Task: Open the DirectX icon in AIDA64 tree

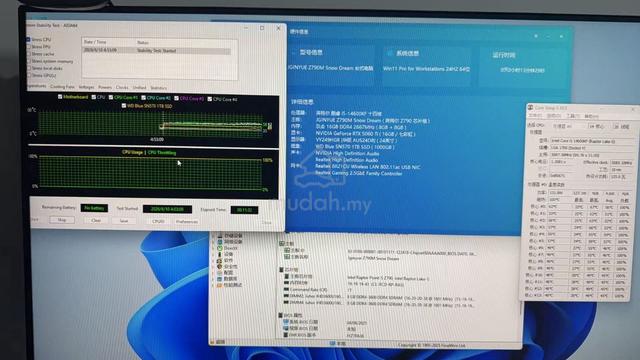Action: click(220, 248)
